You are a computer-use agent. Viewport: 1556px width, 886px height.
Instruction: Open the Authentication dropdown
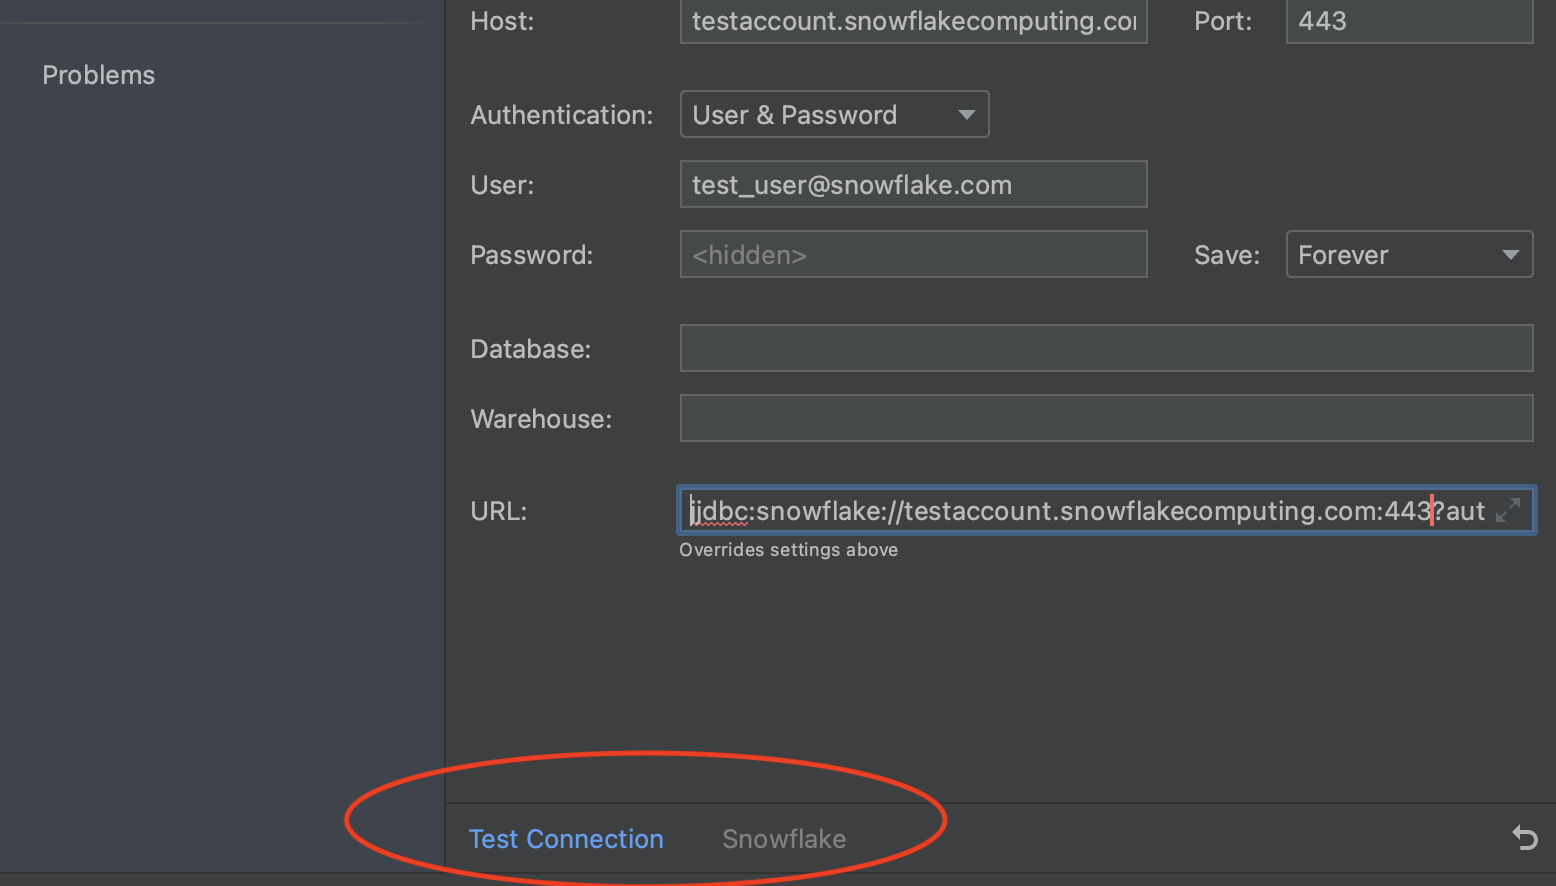click(x=834, y=114)
